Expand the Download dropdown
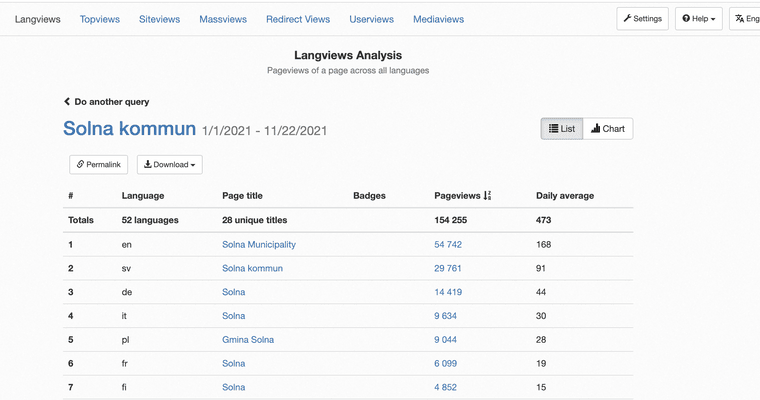 pyautogui.click(x=170, y=164)
